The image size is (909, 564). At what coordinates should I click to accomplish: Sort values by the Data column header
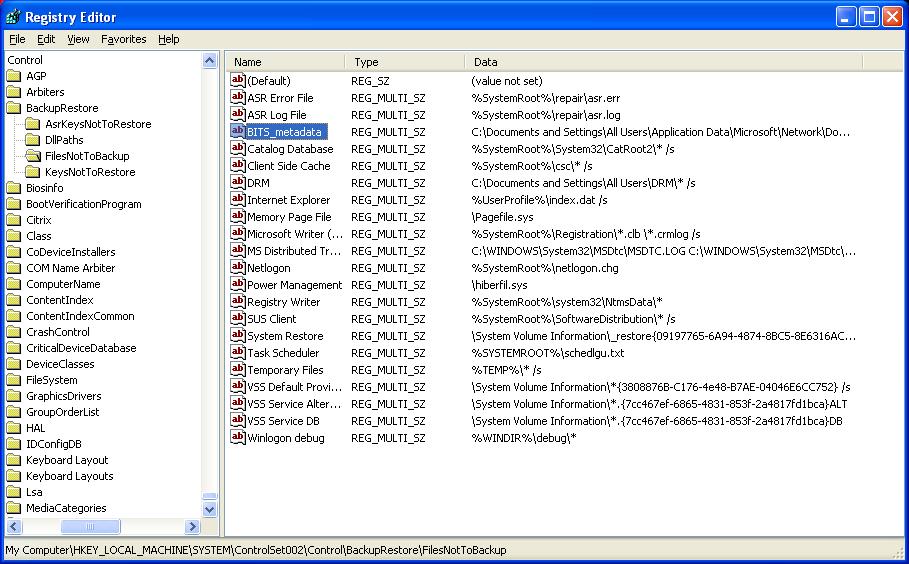[664, 62]
